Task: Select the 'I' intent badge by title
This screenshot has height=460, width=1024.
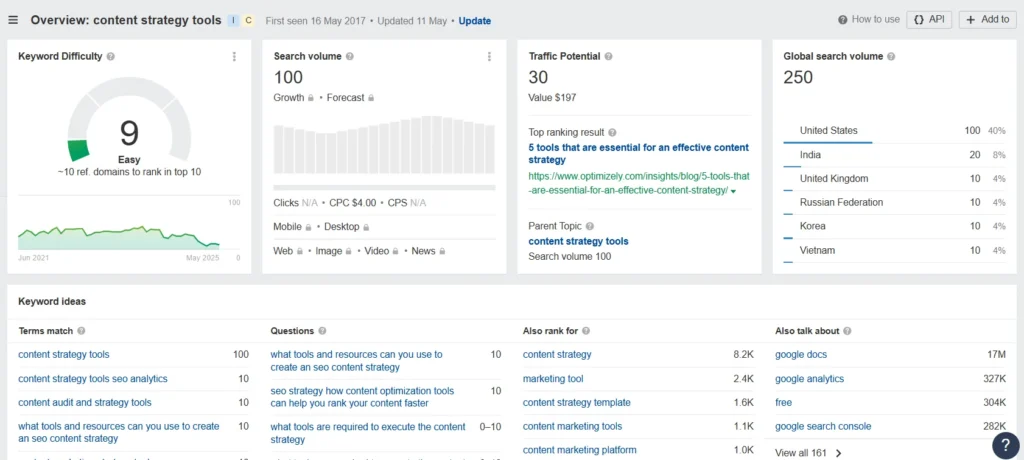Action: [232, 20]
